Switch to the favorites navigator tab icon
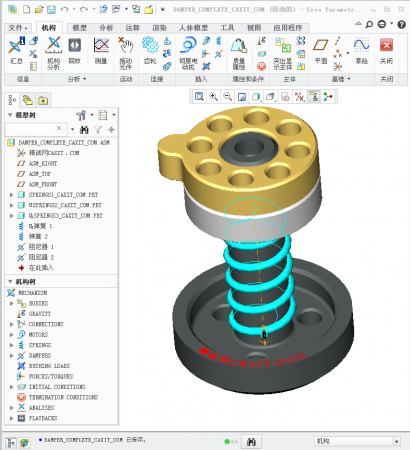410x450 pixels. (x=43, y=100)
